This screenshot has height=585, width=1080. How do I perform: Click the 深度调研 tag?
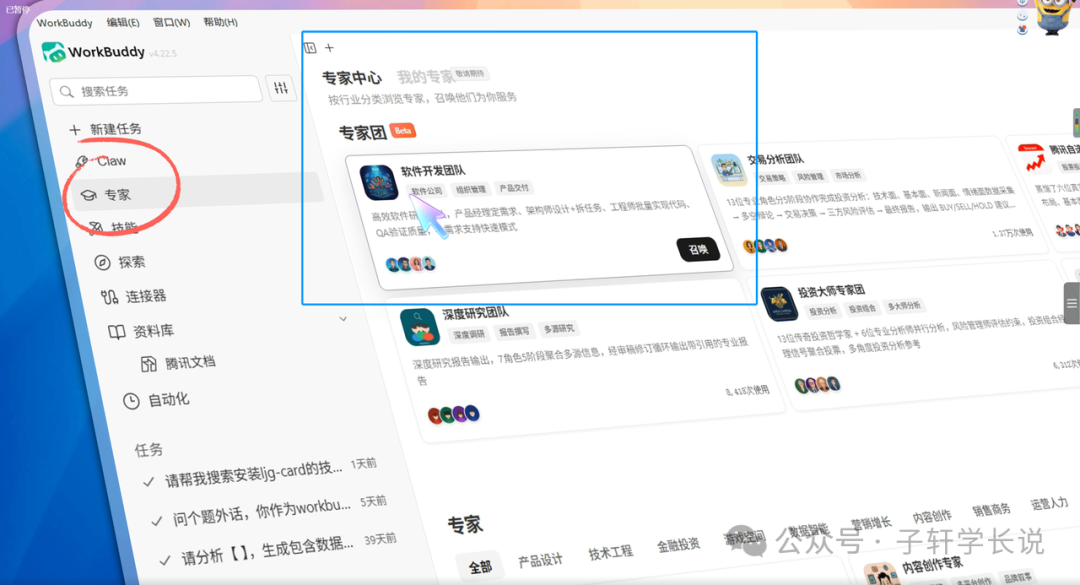click(x=469, y=334)
